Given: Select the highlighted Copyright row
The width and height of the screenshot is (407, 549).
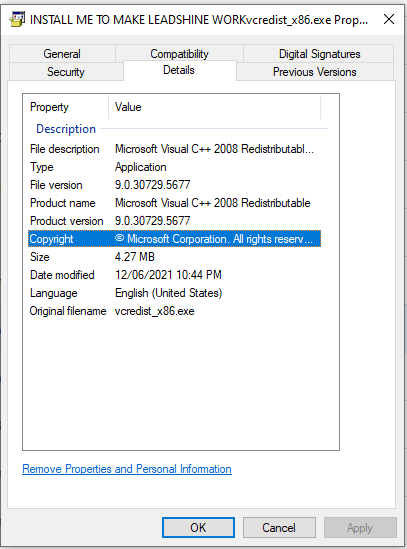Looking at the screenshot, I should click(174, 239).
